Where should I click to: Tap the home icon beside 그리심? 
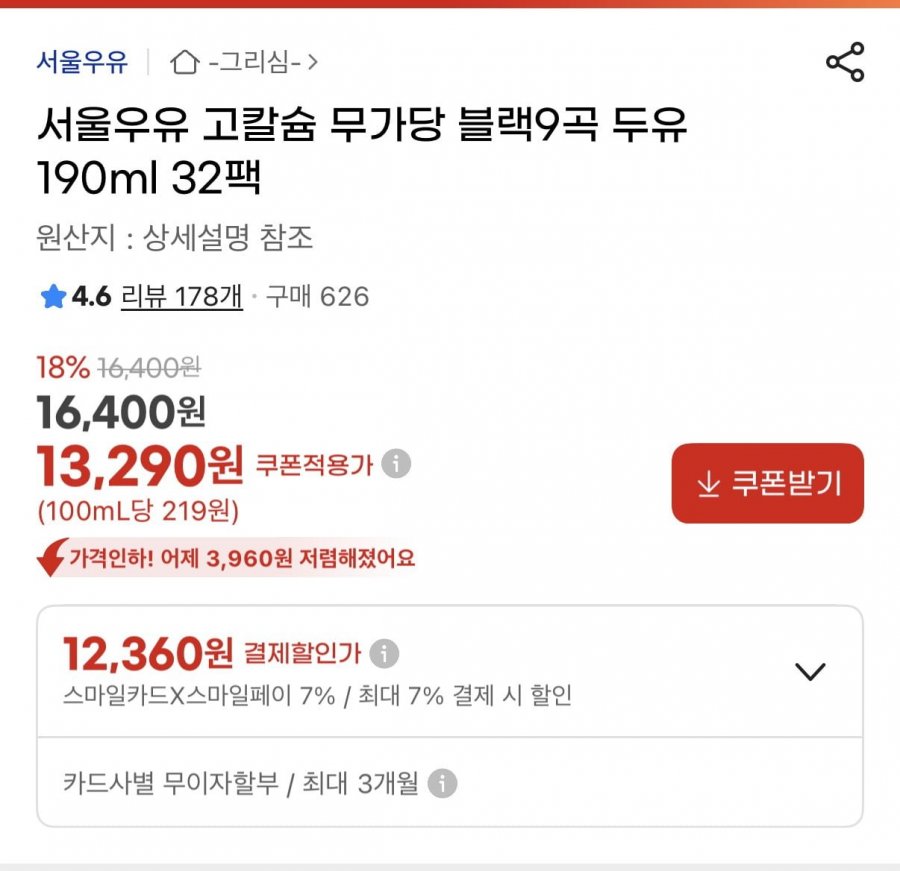[185, 63]
